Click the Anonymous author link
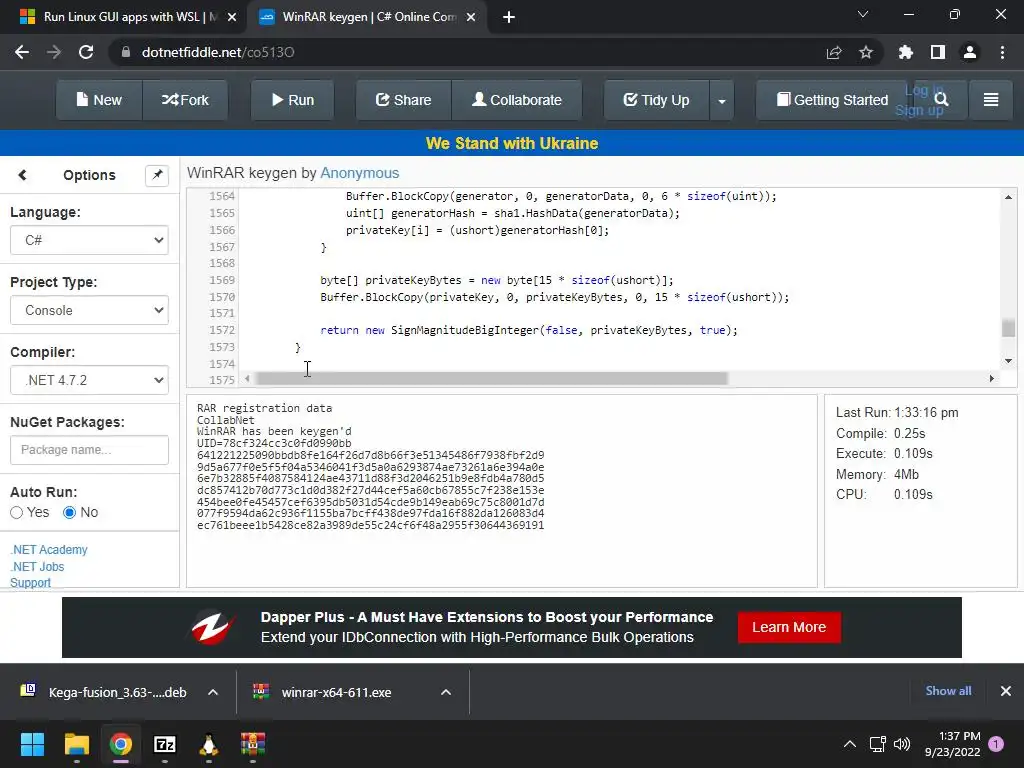This screenshot has height=768, width=1024. pos(359,173)
